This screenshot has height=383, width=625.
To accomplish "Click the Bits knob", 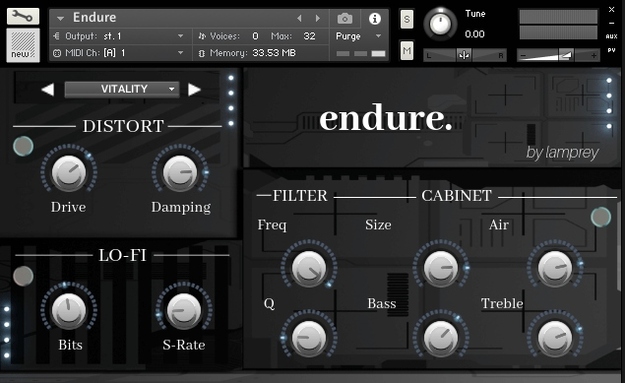I will tap(69, 310).
